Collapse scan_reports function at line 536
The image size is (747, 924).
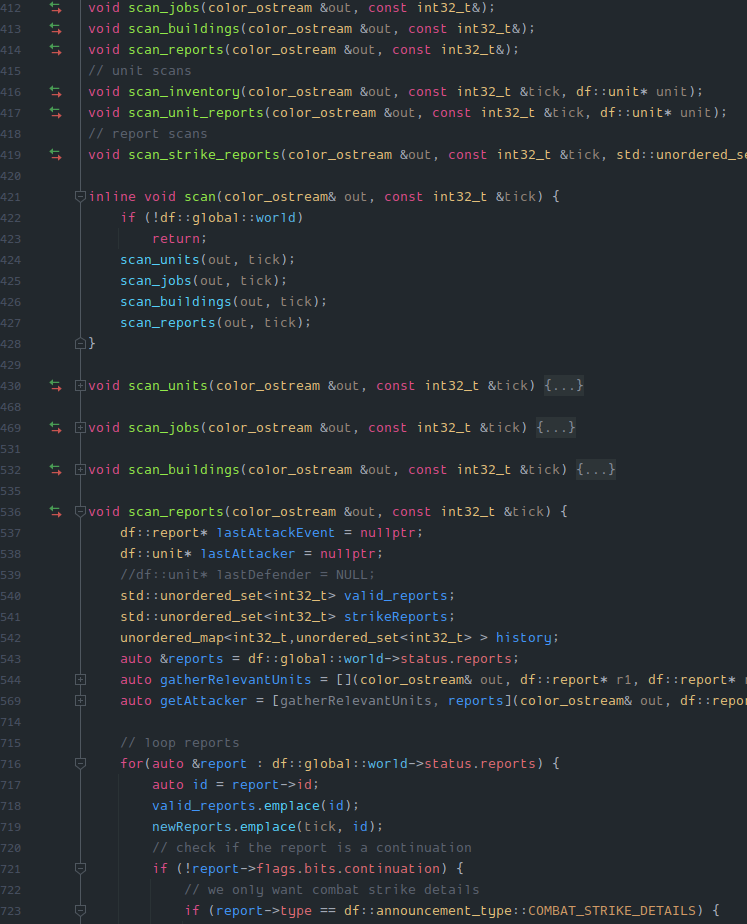pyautogui.click(x=81, y=512)
